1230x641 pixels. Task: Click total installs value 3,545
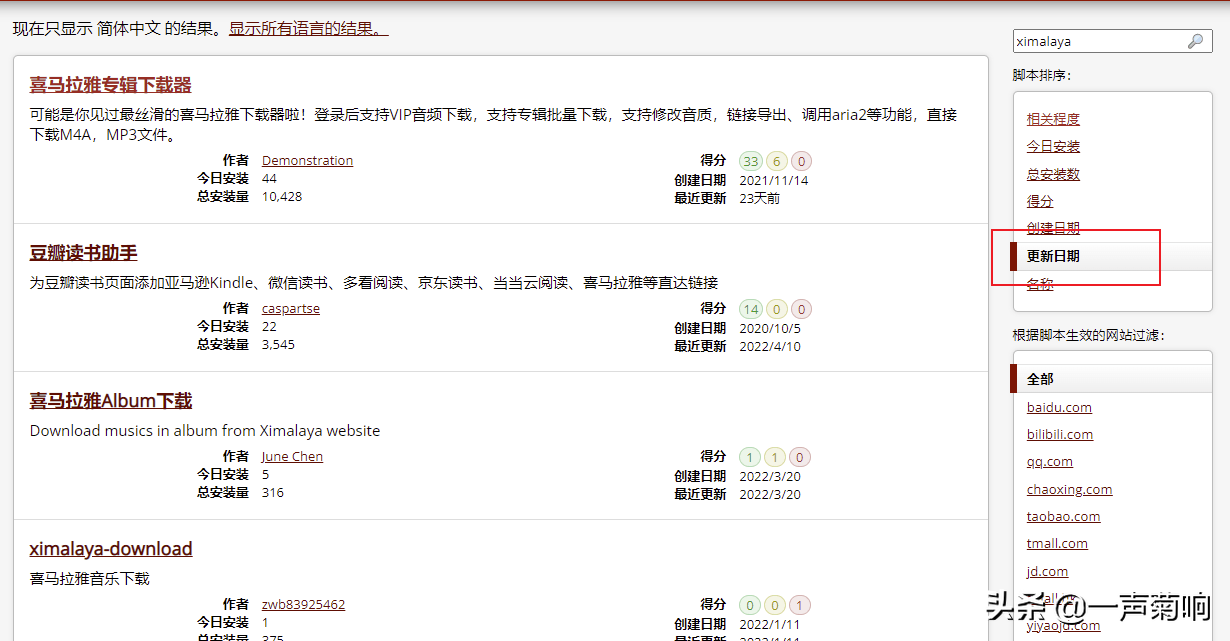pyautogui.click(x=278, y=344)
